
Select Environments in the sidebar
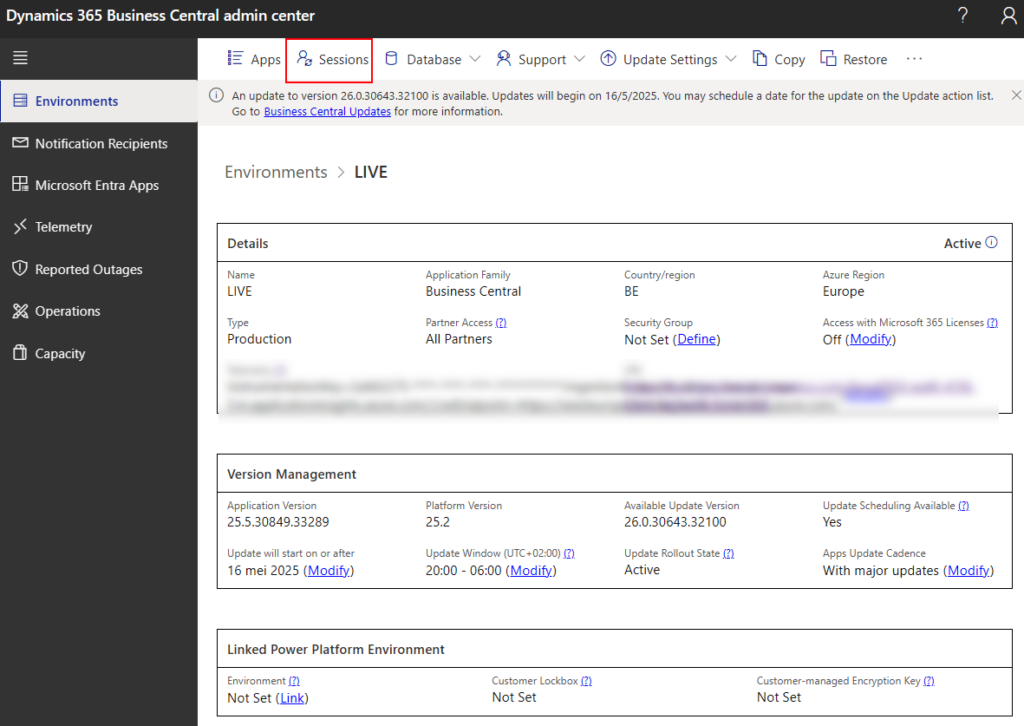[x=99, y=101]
